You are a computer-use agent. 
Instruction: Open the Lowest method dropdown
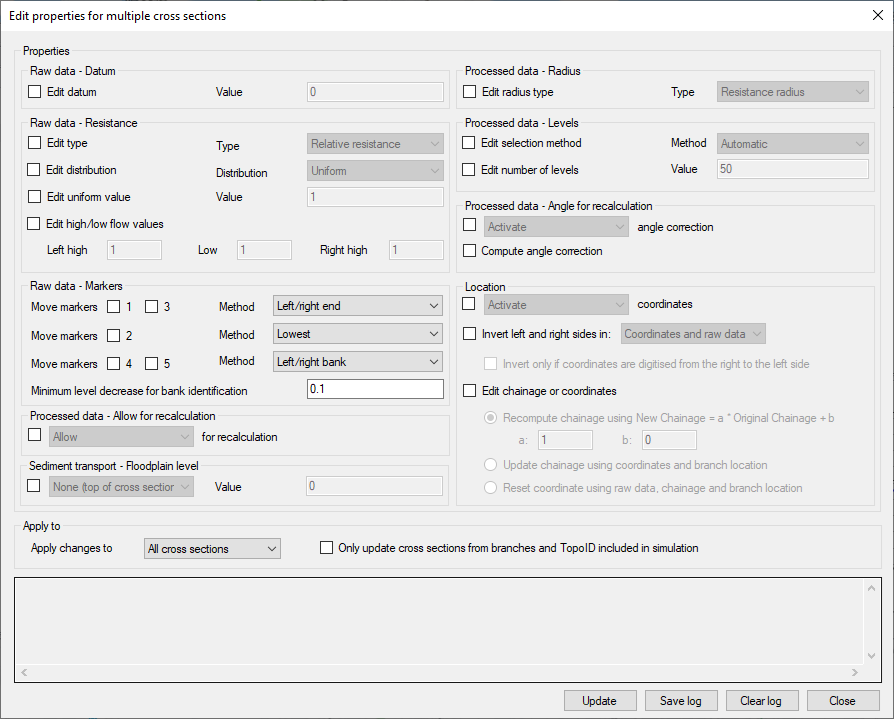pyautogui.click(x=358, y=334)
